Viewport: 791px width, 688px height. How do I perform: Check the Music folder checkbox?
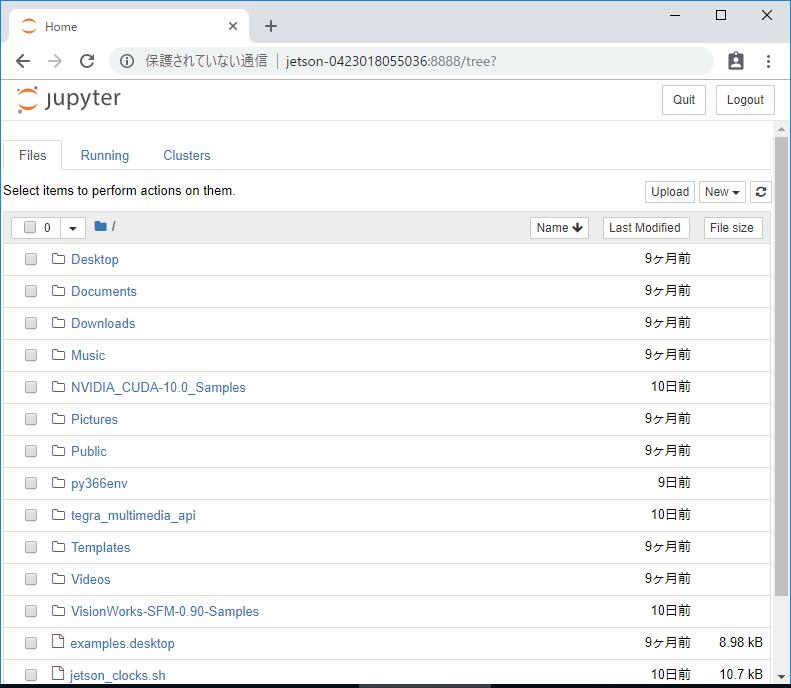coord(31,356)
